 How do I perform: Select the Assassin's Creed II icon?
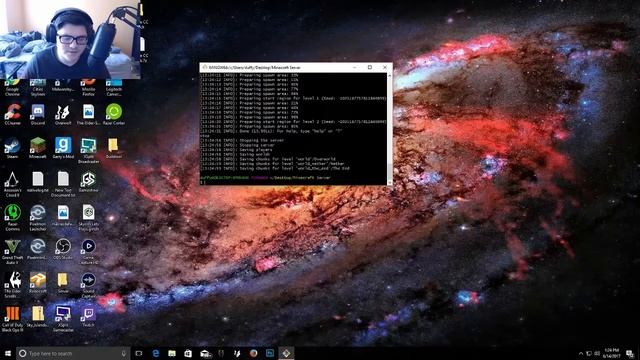point(12,184)
